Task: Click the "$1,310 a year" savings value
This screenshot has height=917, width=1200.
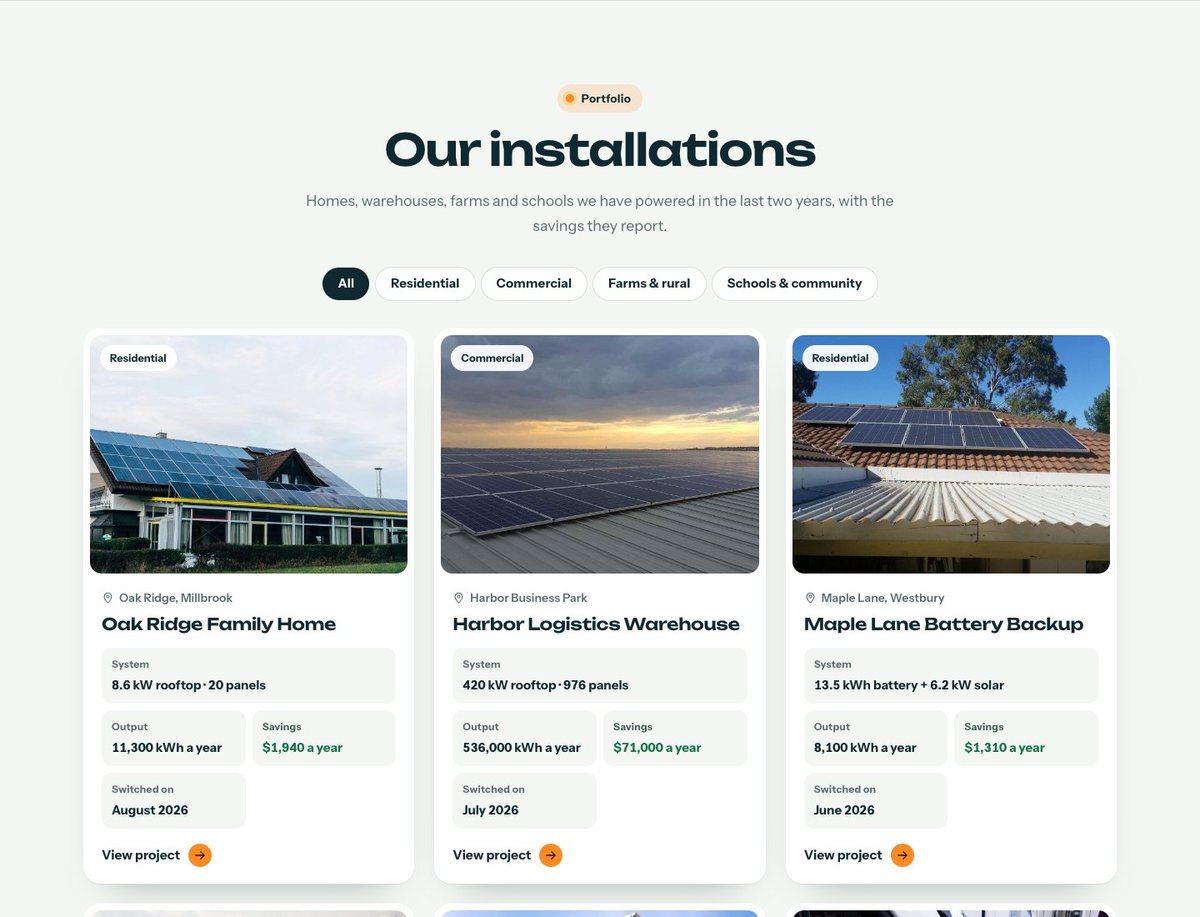Action: [1005, 747]
